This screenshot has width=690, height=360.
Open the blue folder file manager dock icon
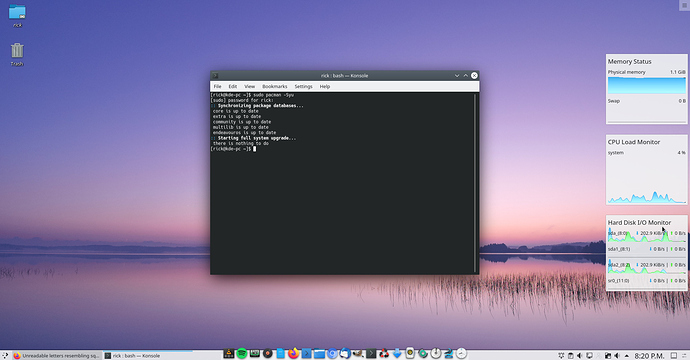[x=319, y=353]
